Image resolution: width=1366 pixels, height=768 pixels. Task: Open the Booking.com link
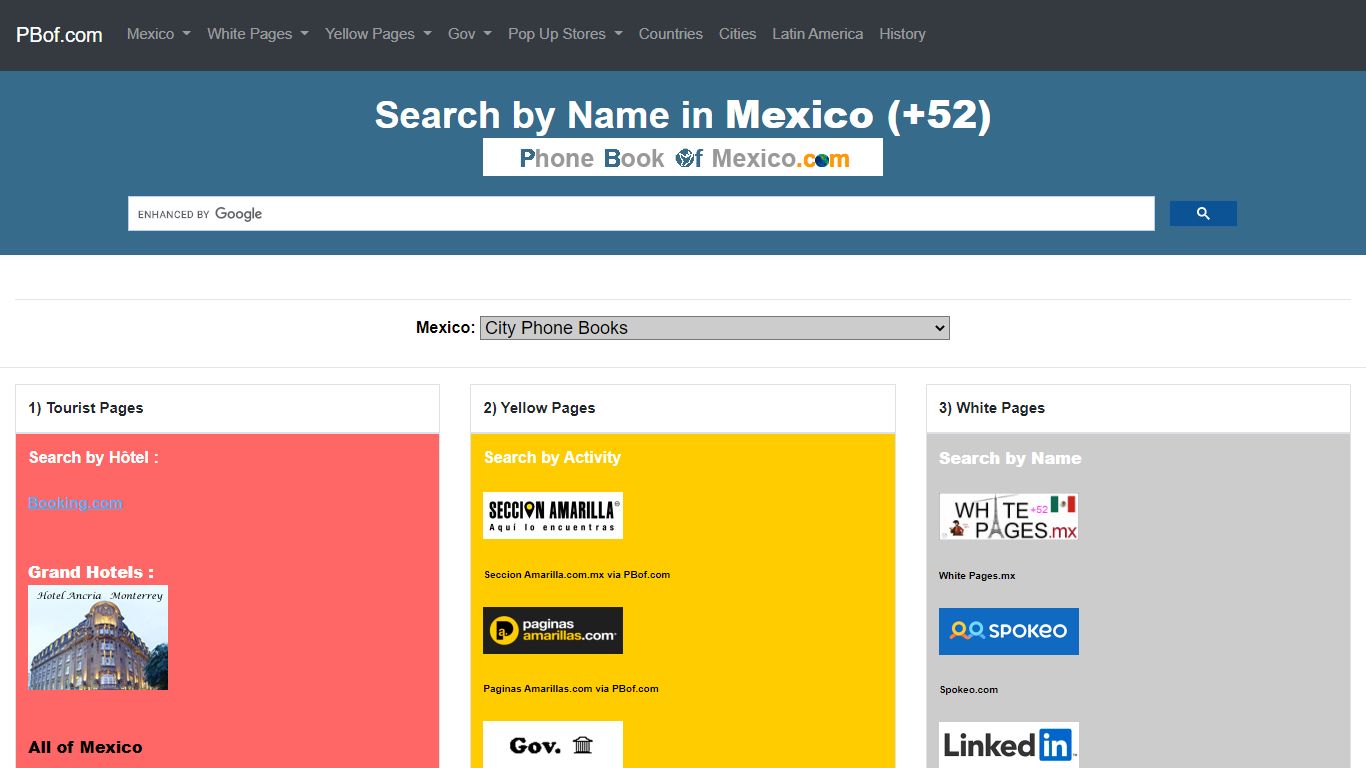tap(75, 503)
